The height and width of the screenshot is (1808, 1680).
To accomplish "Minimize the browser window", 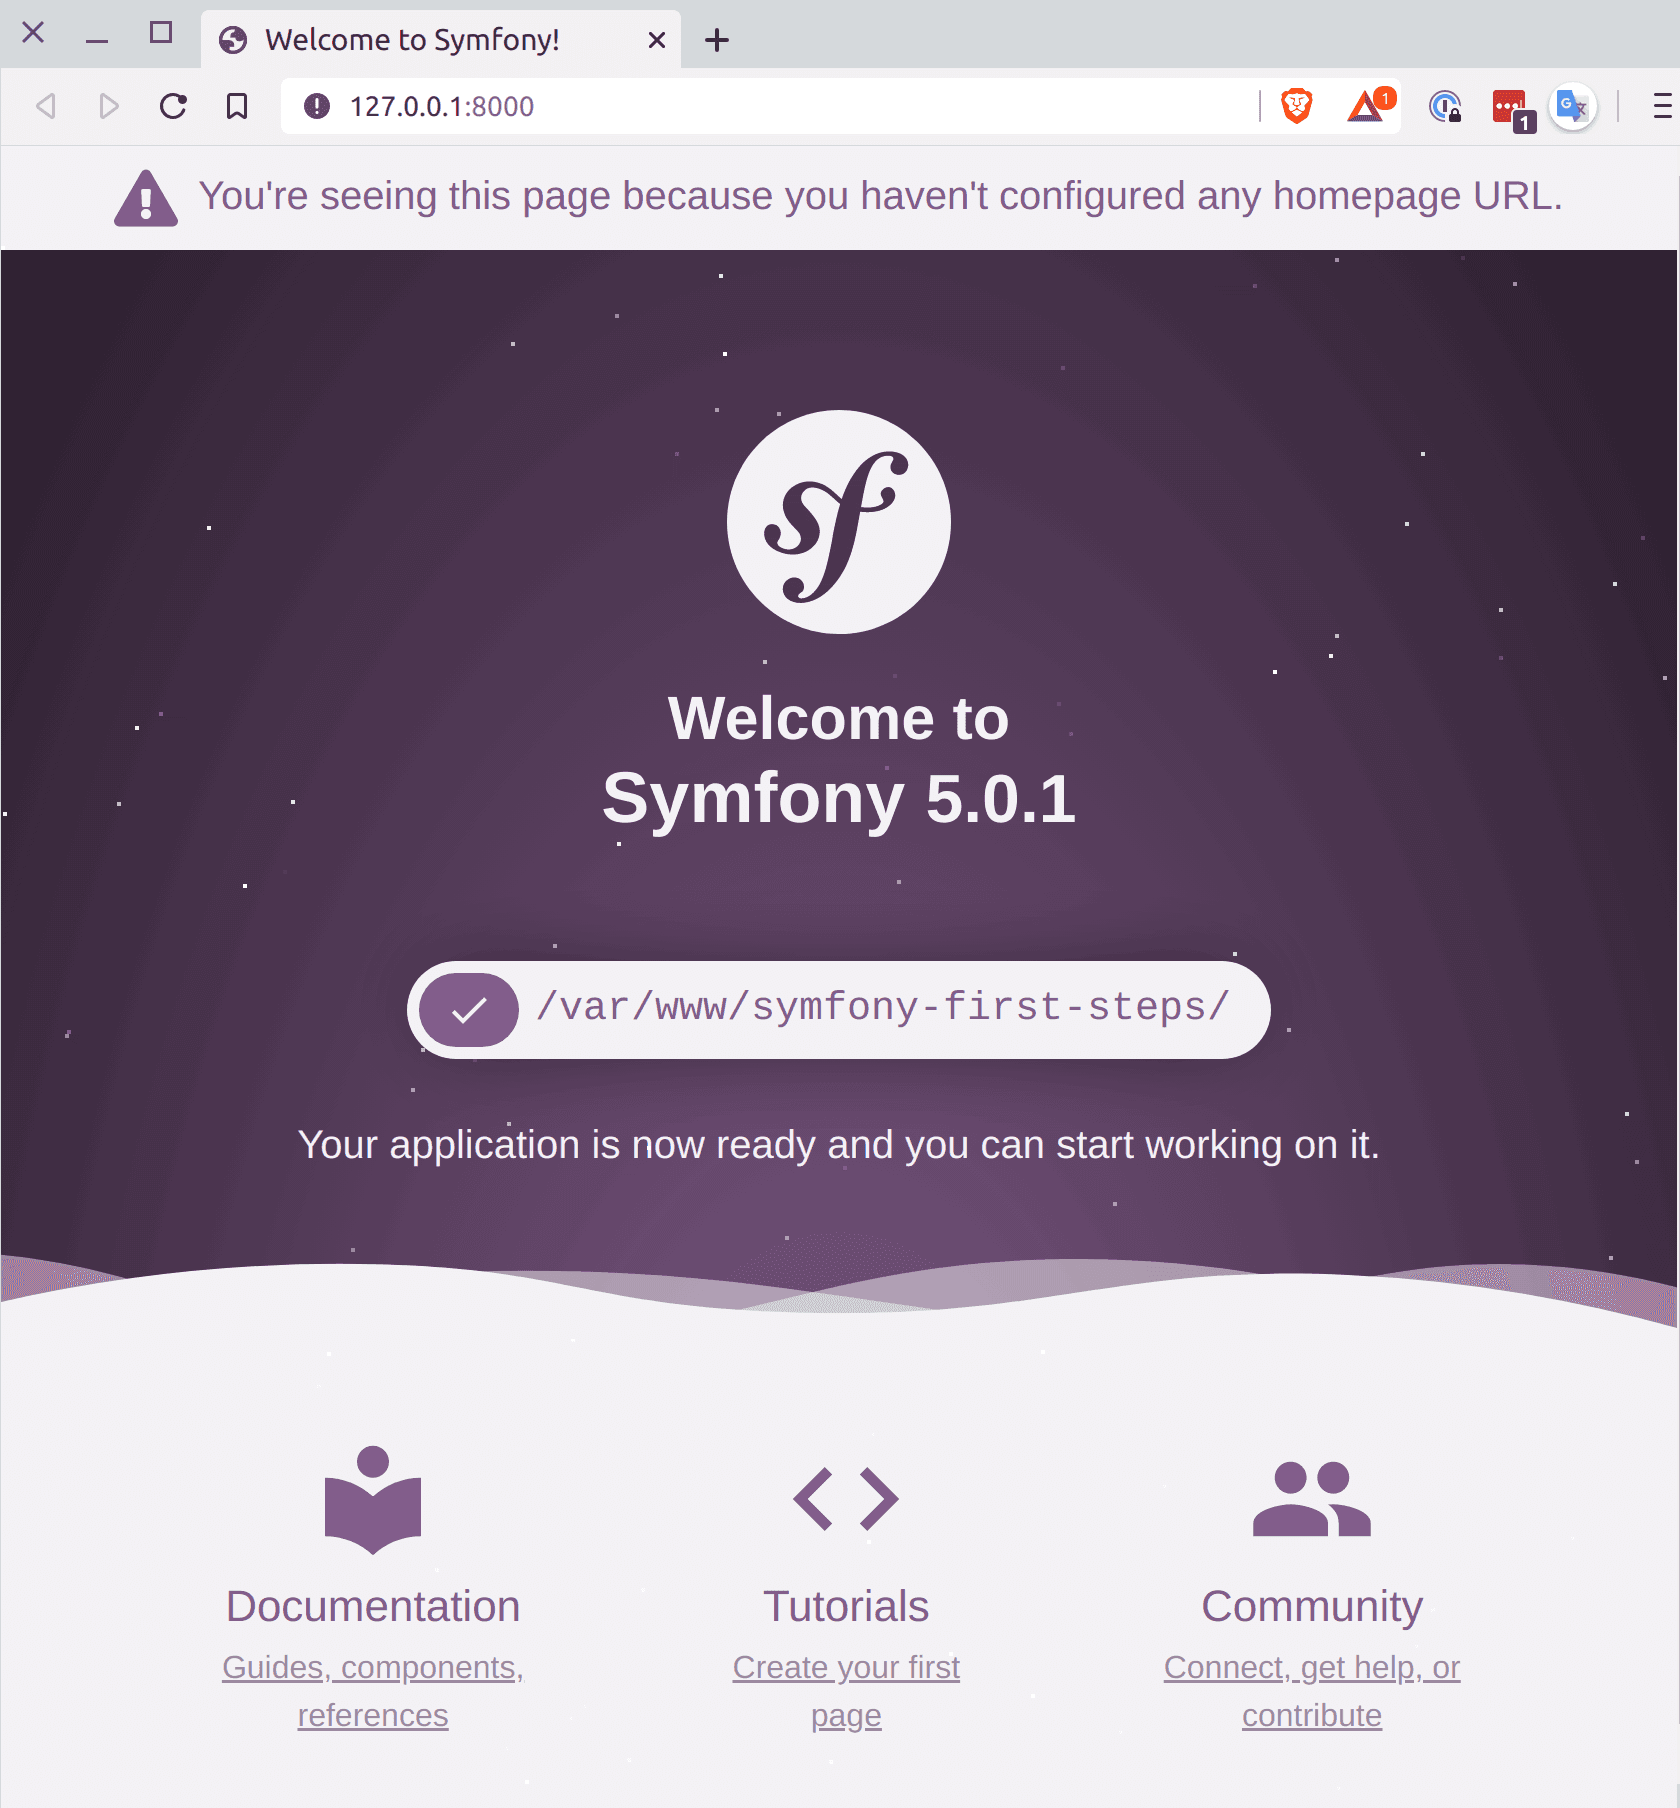I will 97,40.
